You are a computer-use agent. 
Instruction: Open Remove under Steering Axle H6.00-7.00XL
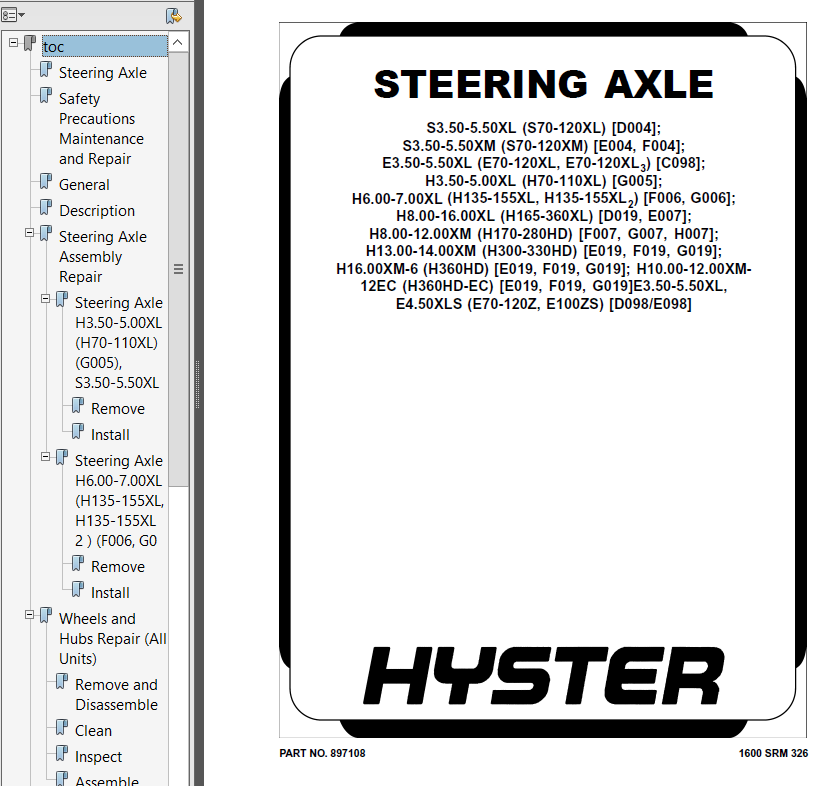point(118,567)
